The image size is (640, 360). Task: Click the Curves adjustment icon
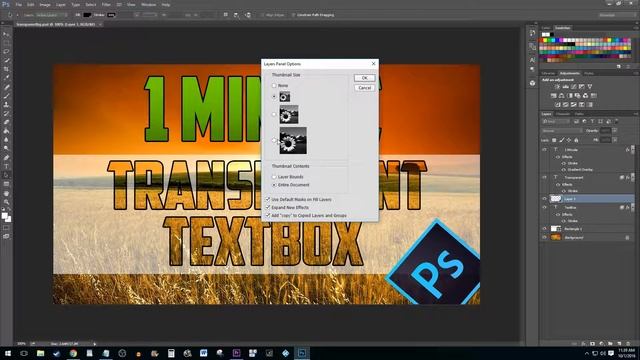(573, 87)
